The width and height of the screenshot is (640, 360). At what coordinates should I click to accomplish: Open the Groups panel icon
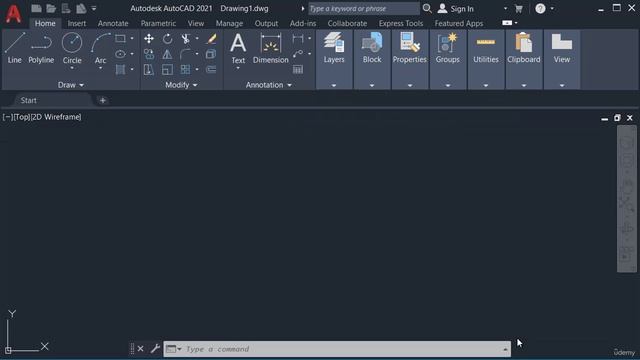(447, 42)
